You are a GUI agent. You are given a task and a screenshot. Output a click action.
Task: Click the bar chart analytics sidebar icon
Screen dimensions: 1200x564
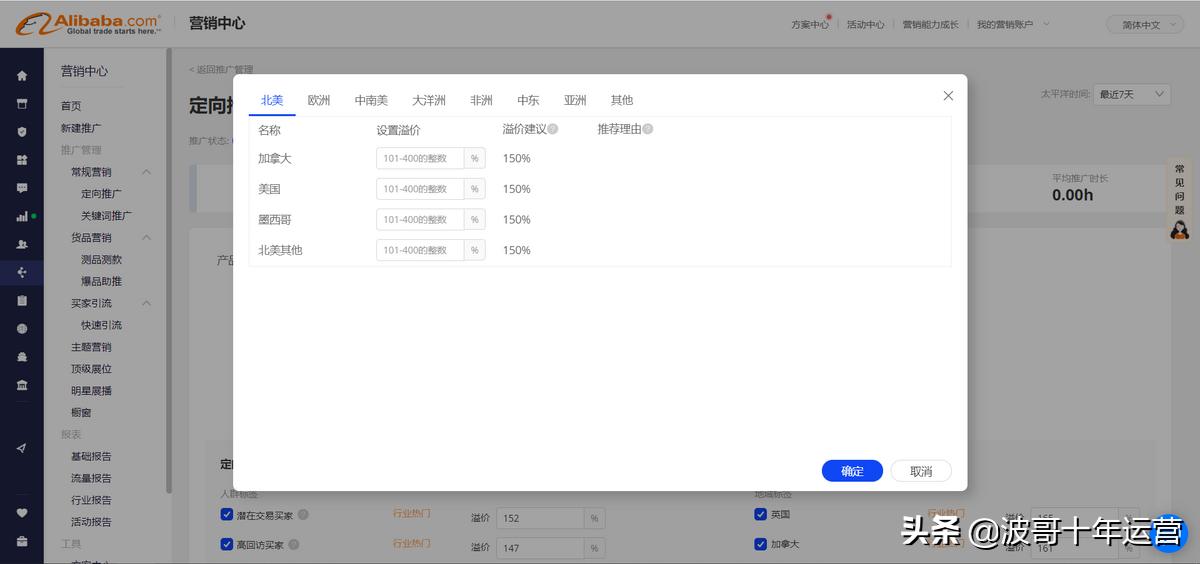[22, 216]
